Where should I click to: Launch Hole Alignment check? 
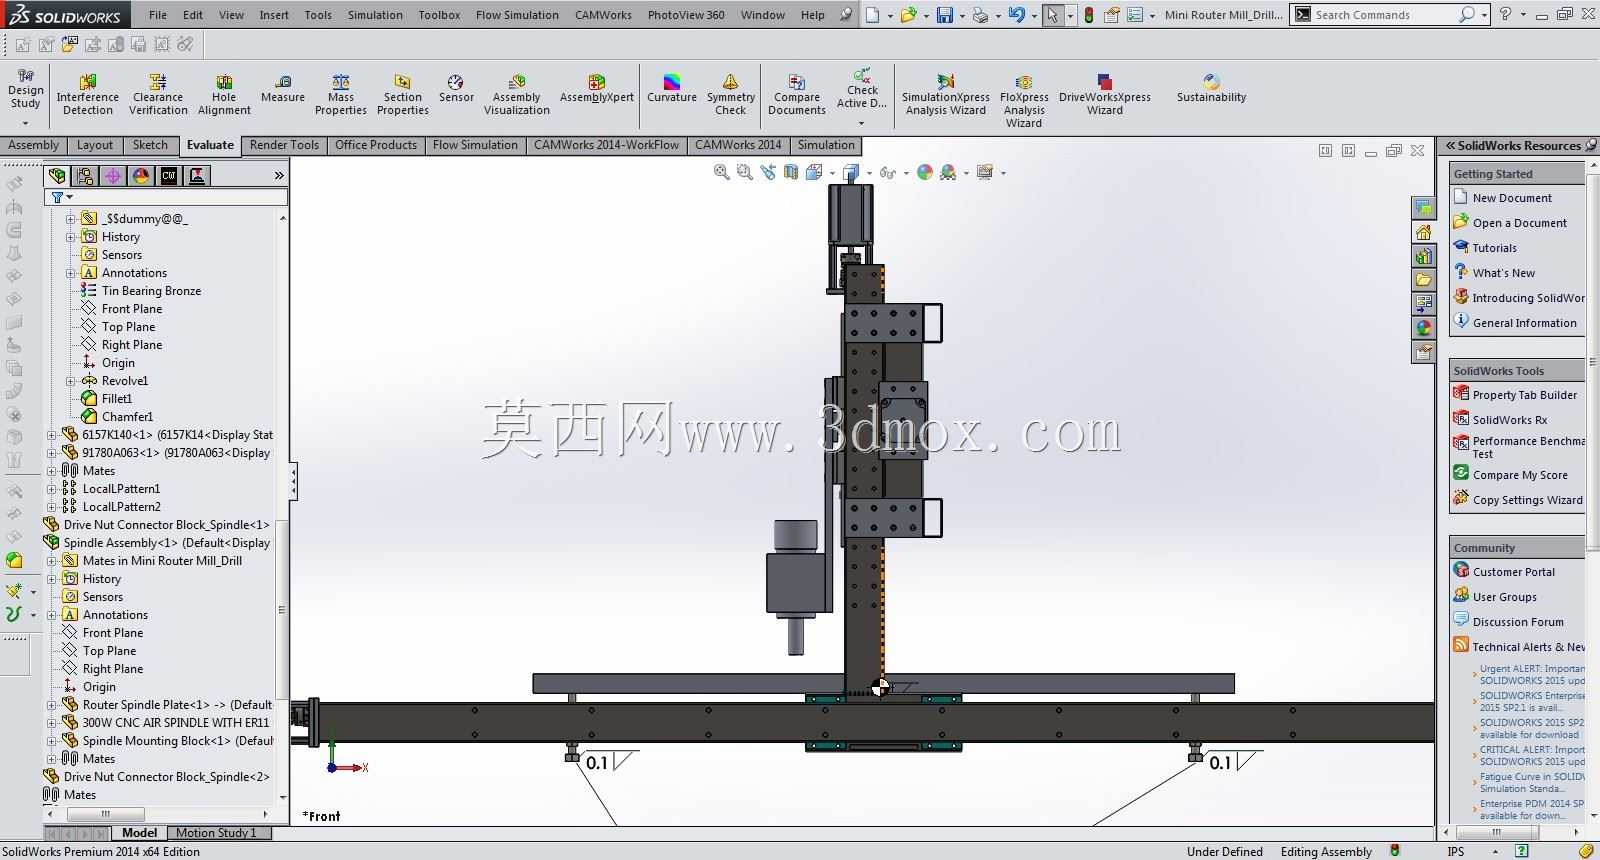tap(224, 95)
